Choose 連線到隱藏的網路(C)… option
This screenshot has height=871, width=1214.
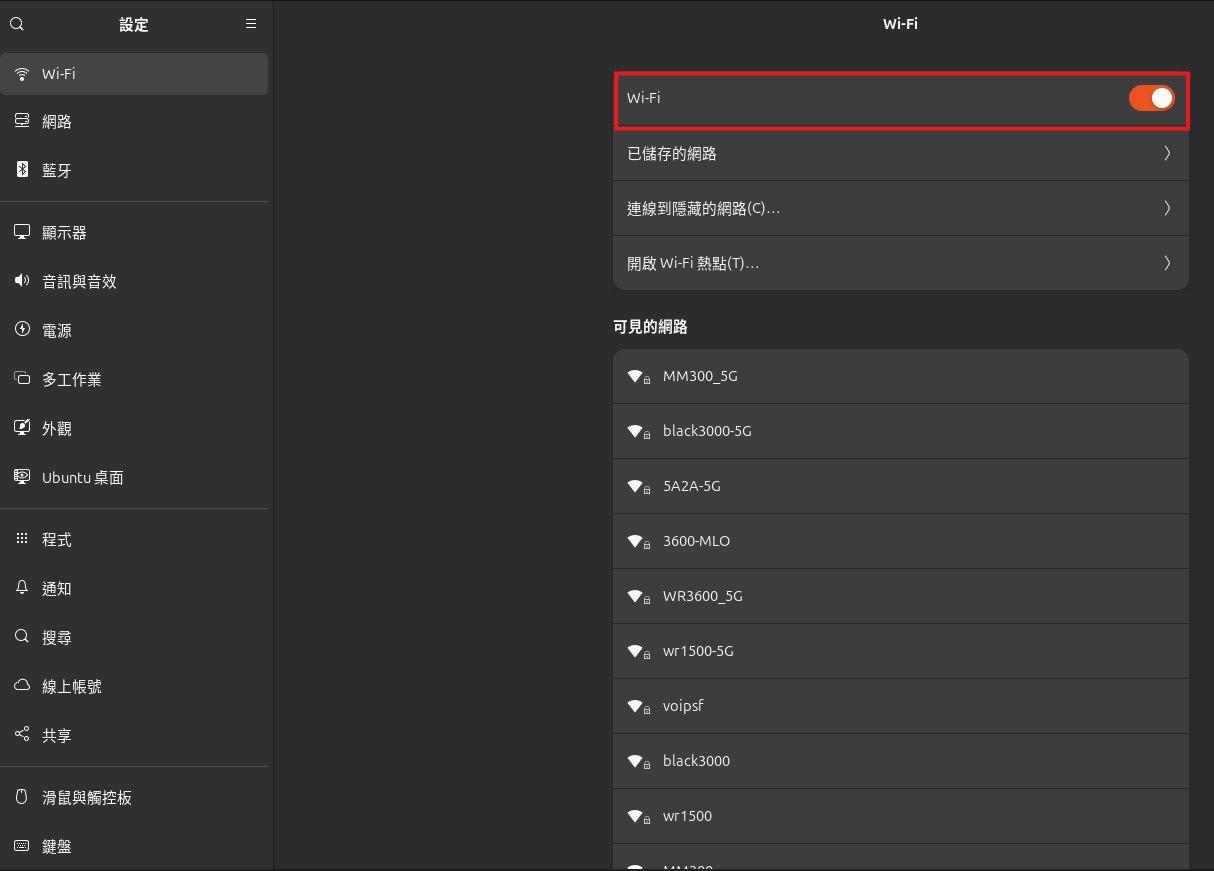click(900, 208)
